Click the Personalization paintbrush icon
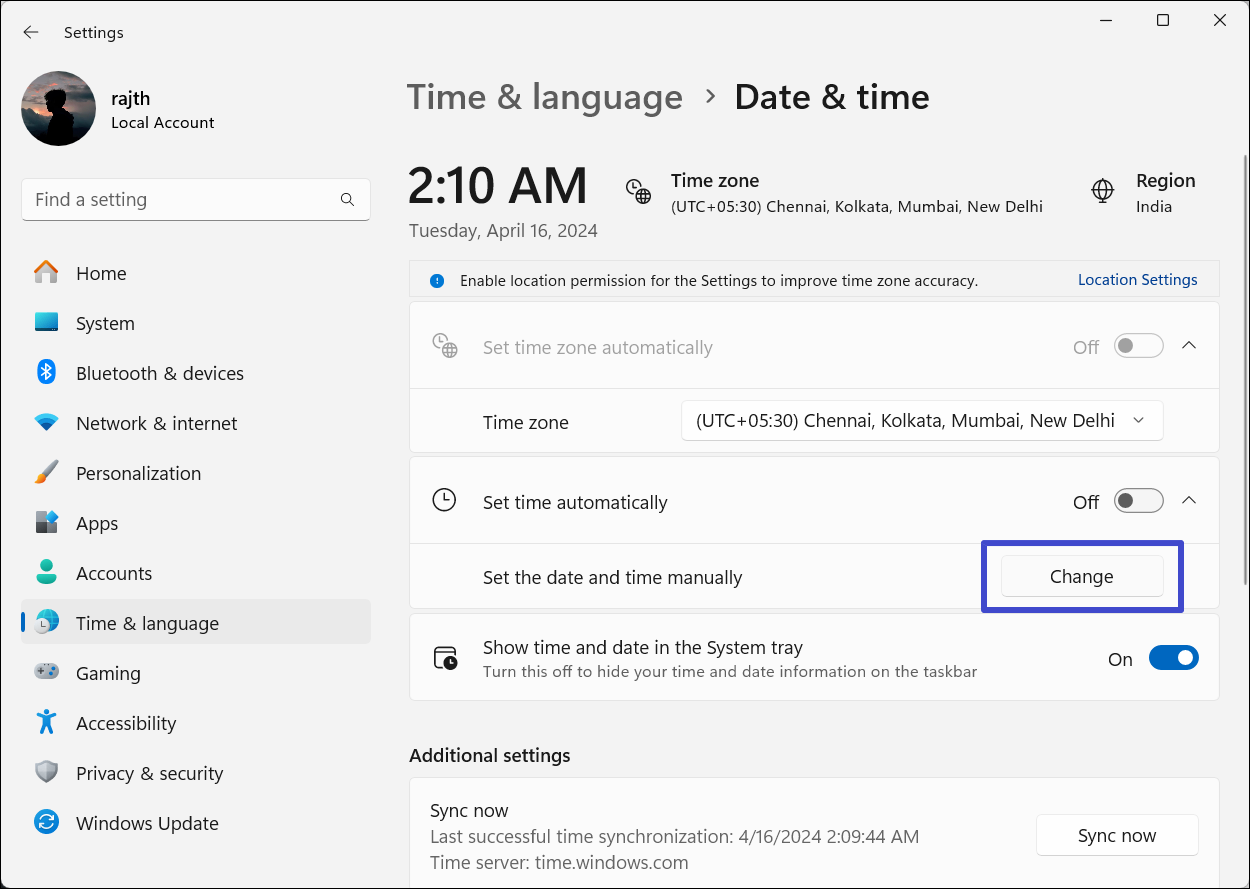 (x=46, y=473)
